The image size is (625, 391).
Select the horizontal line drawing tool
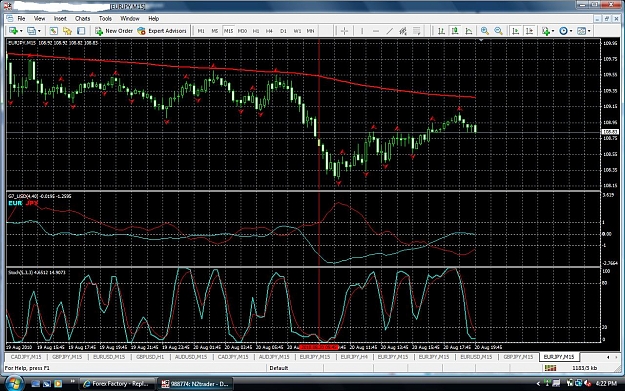click(x=375, y=31)
